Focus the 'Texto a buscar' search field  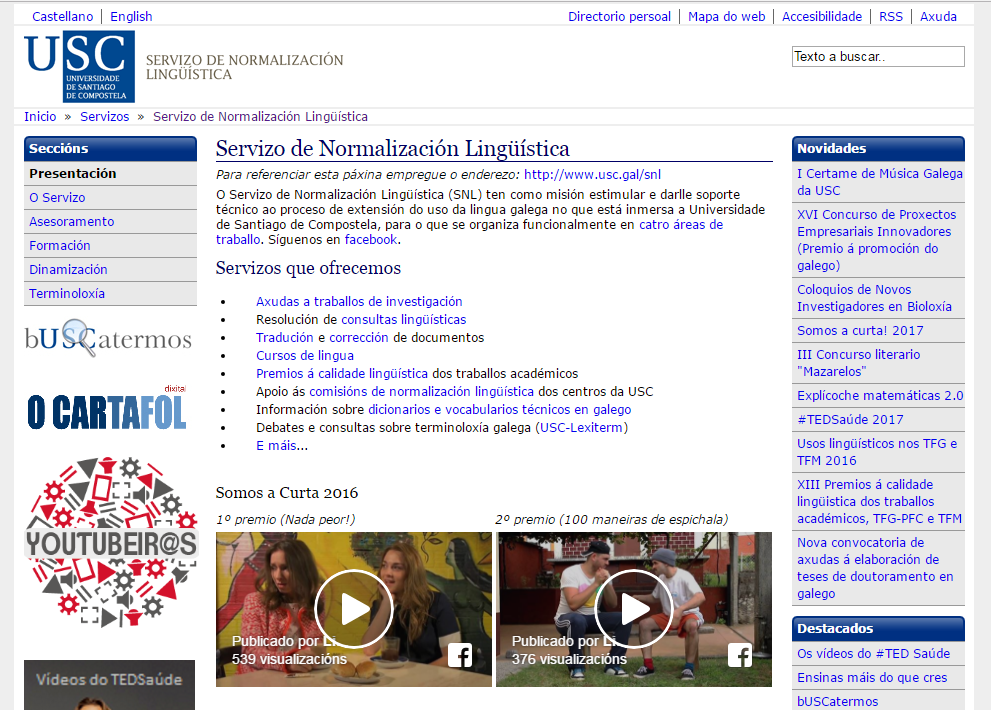(x=877, y=57)
